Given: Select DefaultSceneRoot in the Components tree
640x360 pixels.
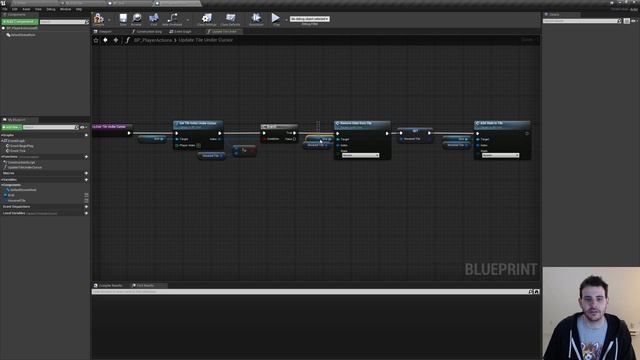Looking at the screenshot, I should [x=21, y=35].
